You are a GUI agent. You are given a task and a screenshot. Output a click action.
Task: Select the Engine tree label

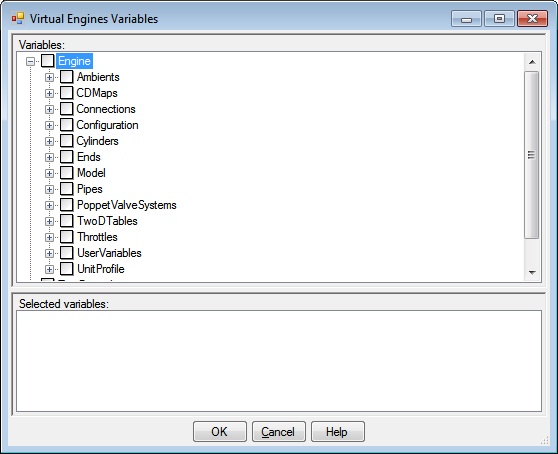point(74,61)
